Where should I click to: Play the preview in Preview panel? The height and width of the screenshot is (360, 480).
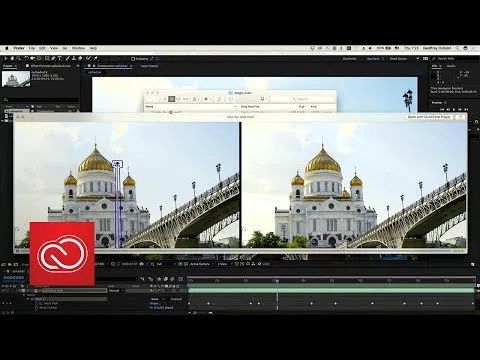(x=454, y=109)
